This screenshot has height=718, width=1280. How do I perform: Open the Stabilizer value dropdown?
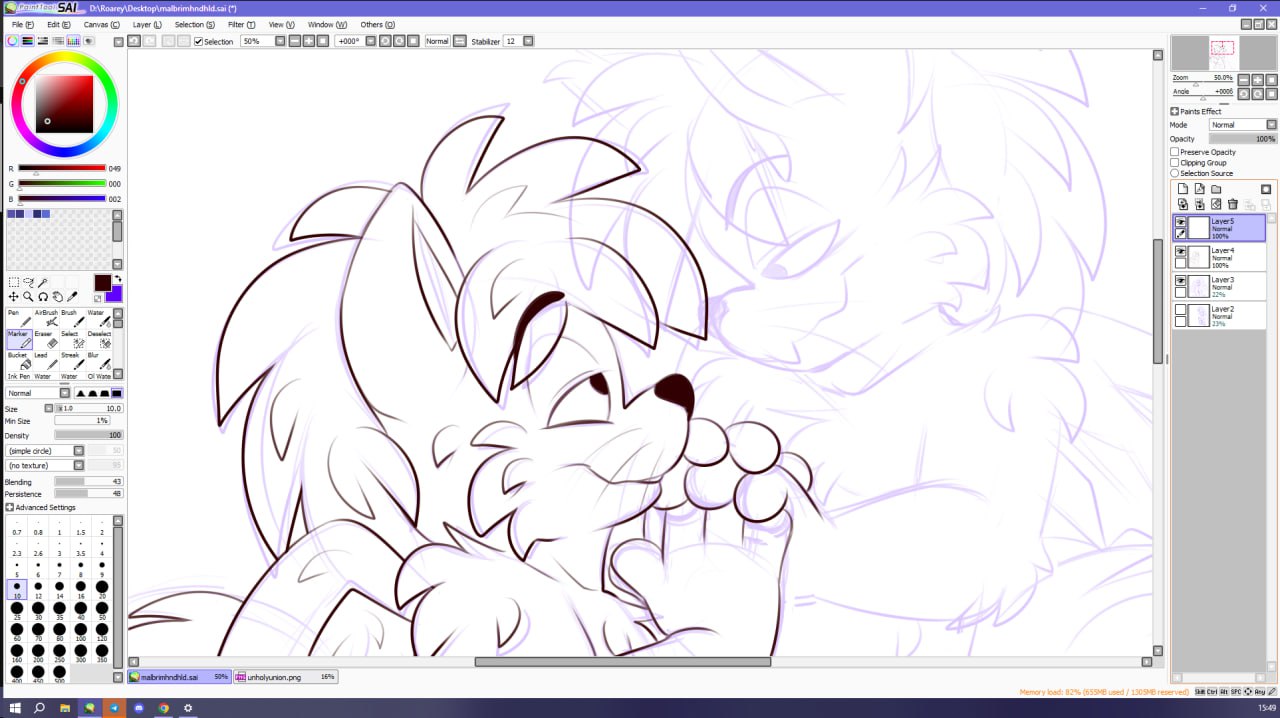(x=528, y=41)
